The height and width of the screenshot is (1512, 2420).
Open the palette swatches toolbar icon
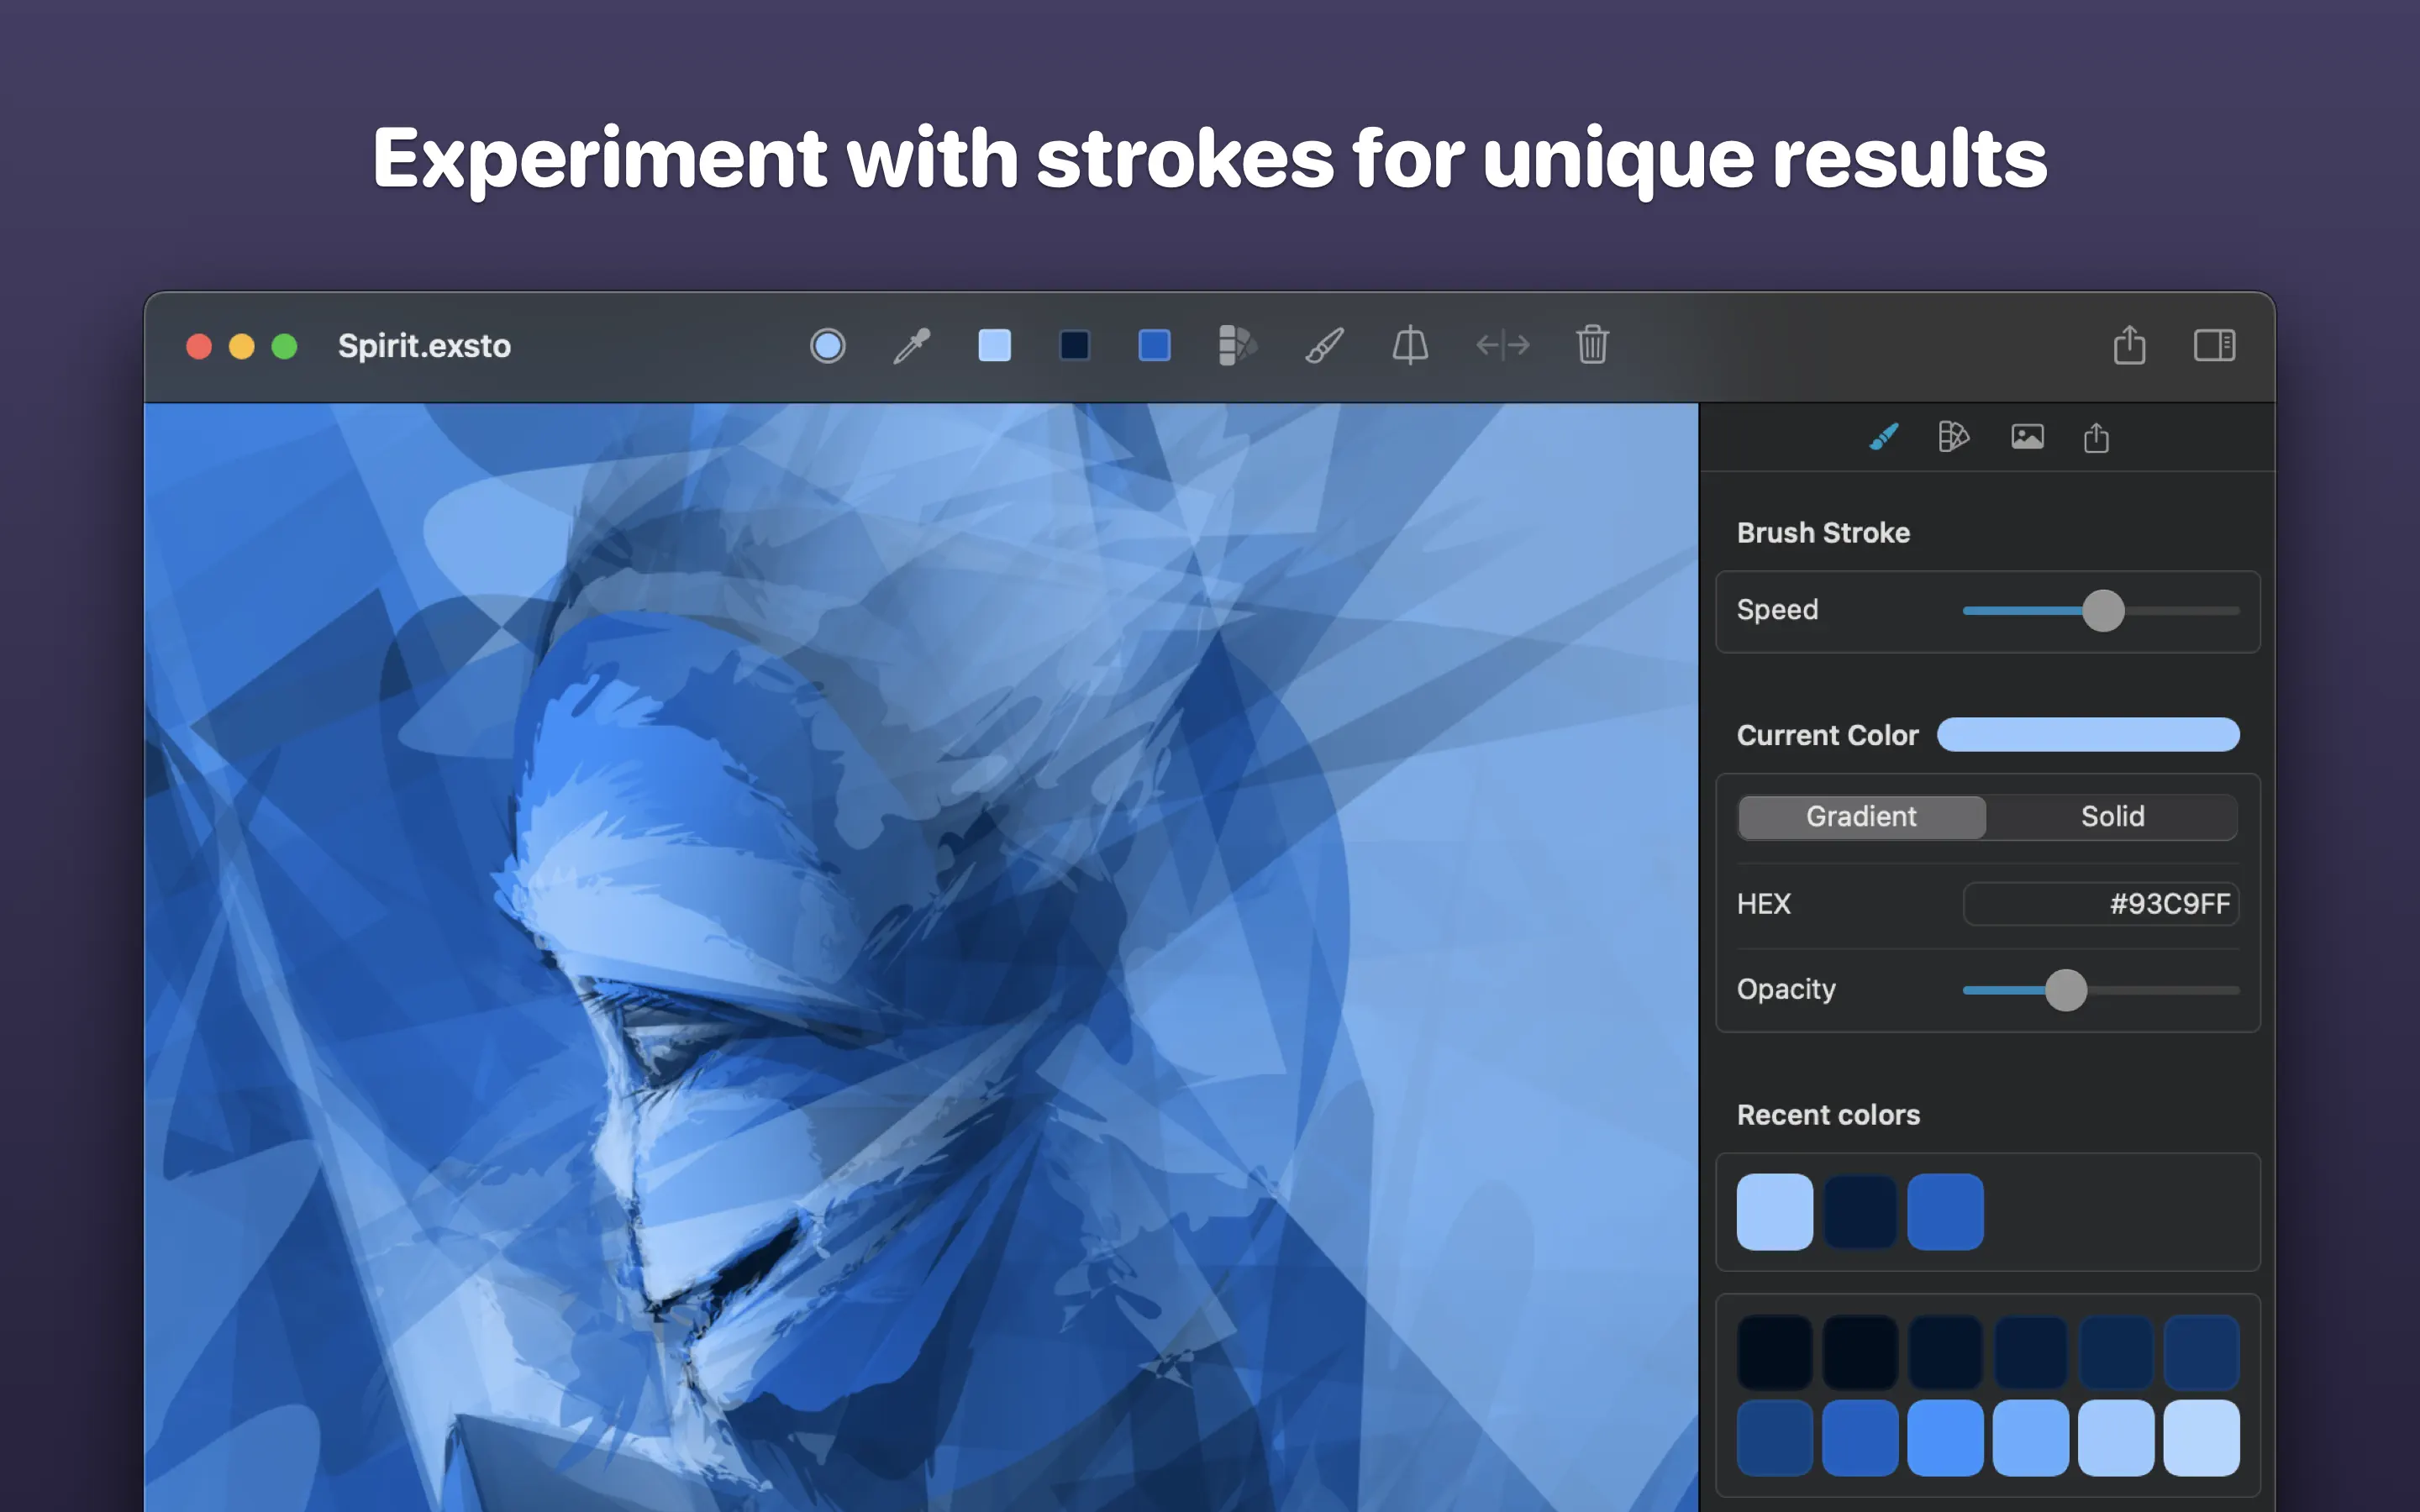(x=1236, y=346)
